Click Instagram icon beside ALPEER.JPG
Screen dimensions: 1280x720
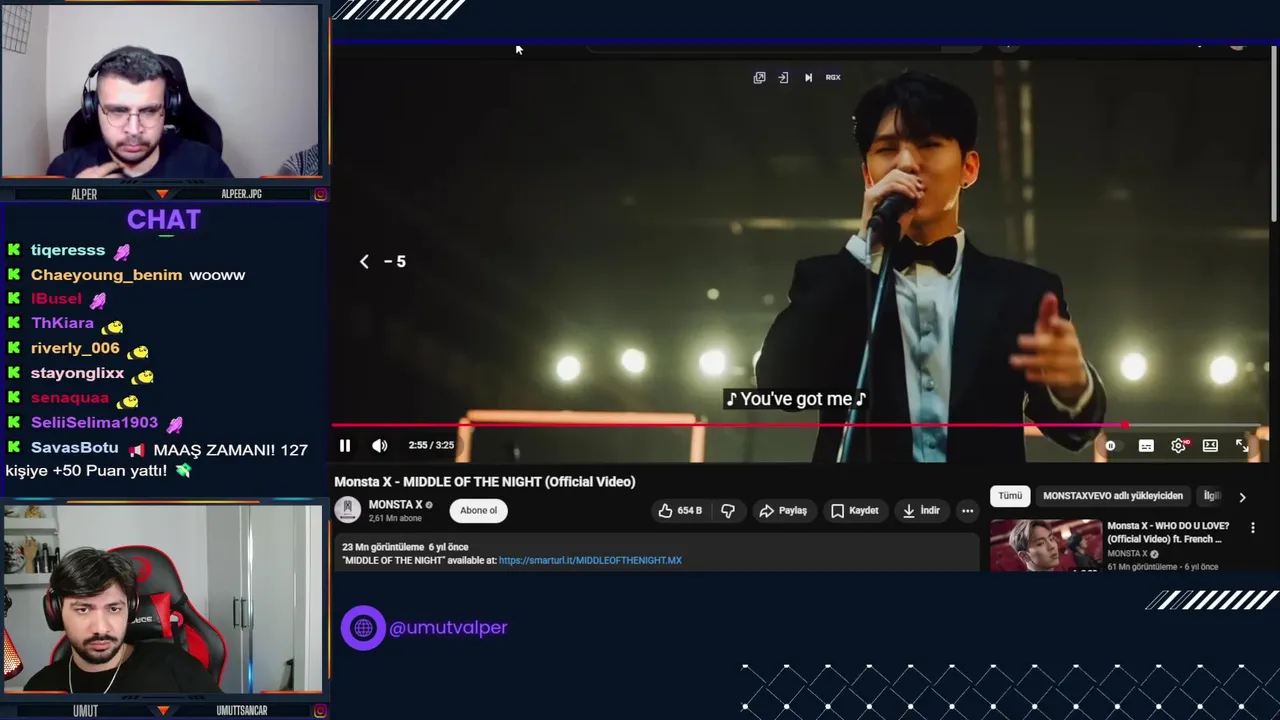[x=320, y=194]
